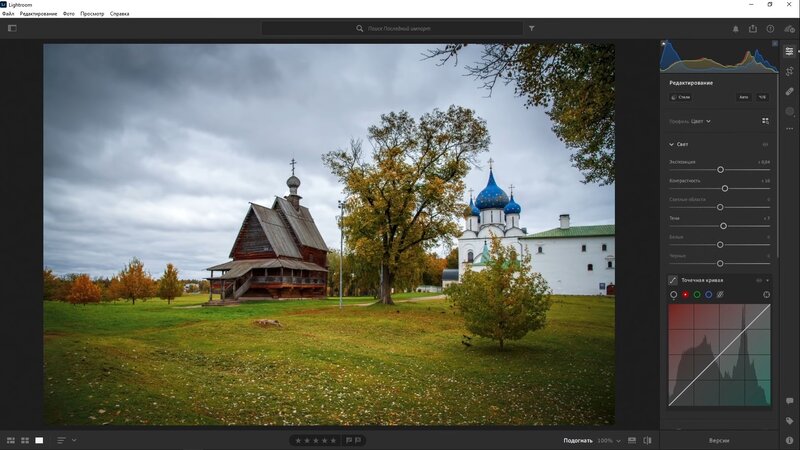
Task: Open cloud sync status icon
Action: [x=789, y=29]
